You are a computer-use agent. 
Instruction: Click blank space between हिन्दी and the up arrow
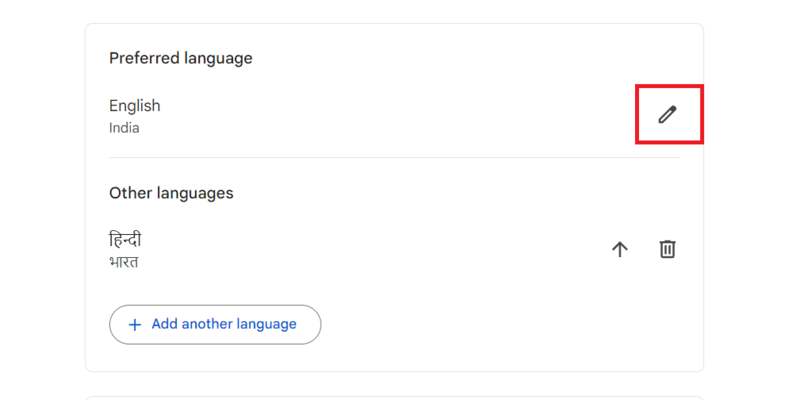[380, 249]
